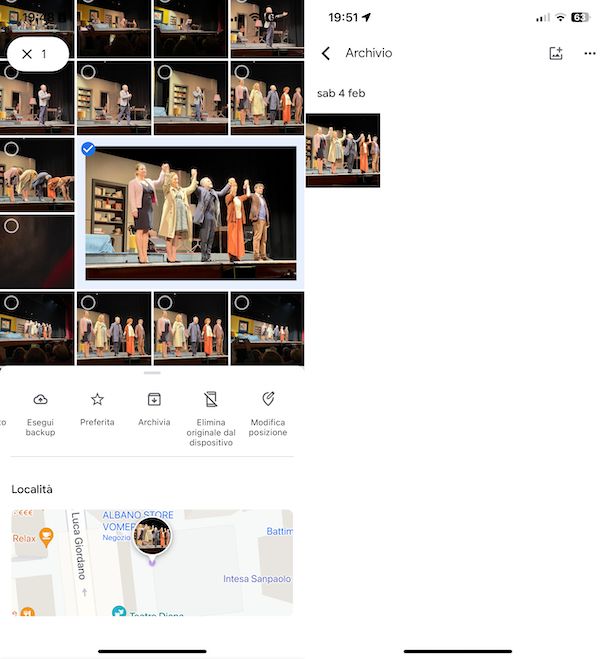The width and height of the screenshot is (610, 659).
Task: Tap the photo pin on the Località map
Action: pos(152,537)
